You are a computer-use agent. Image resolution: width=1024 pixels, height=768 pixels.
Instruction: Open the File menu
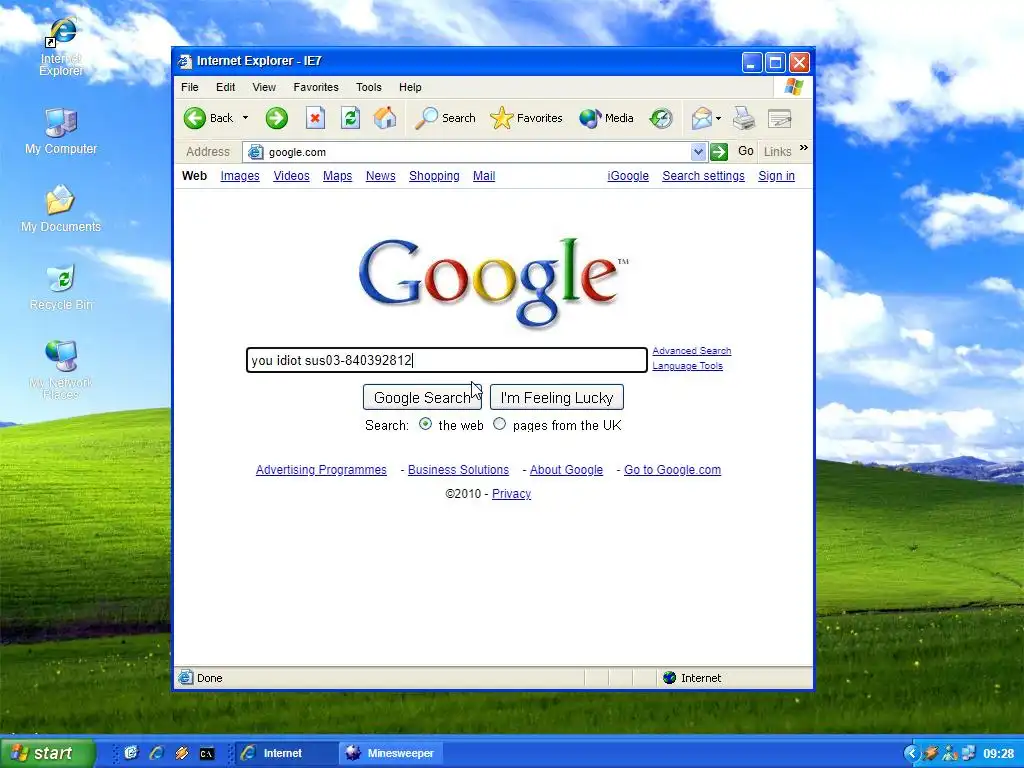tap(190, 87)
